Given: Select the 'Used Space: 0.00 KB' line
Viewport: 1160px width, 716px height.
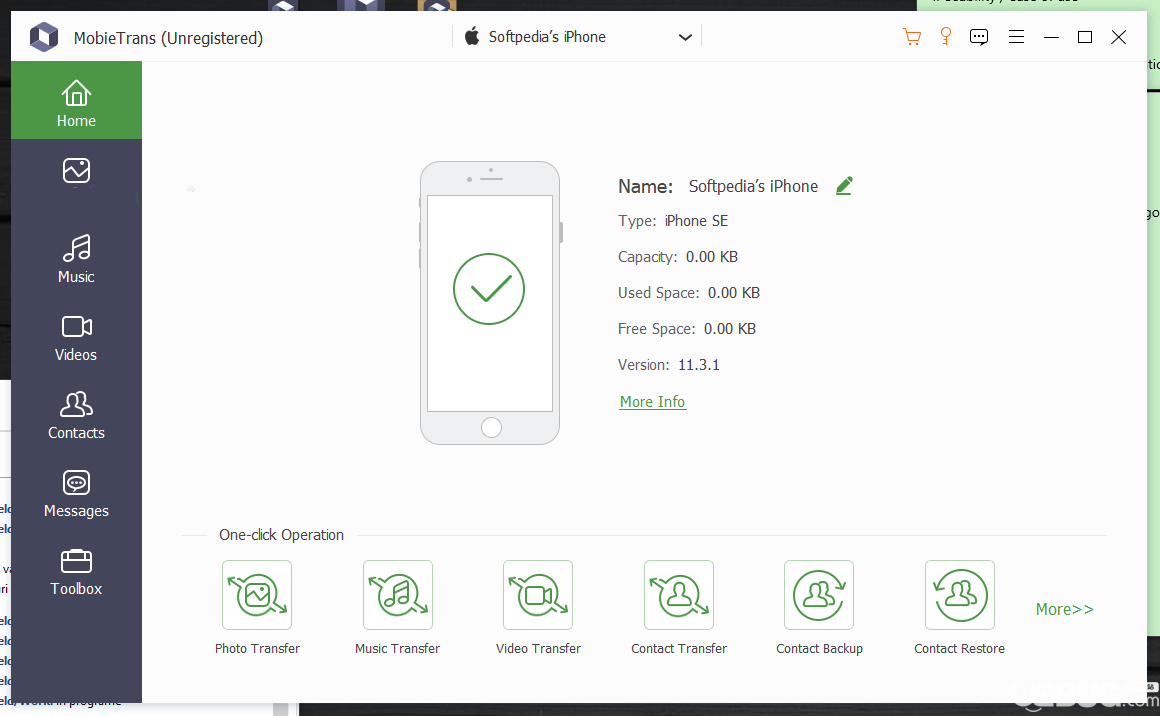Looking at the screenshot, I should coord(689,293).
